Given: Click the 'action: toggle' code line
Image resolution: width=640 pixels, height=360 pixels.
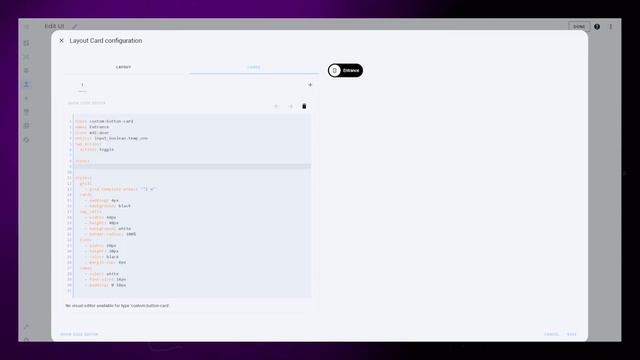Looking at the screenshot, I should pyautogui.click(x=97, y=149).
